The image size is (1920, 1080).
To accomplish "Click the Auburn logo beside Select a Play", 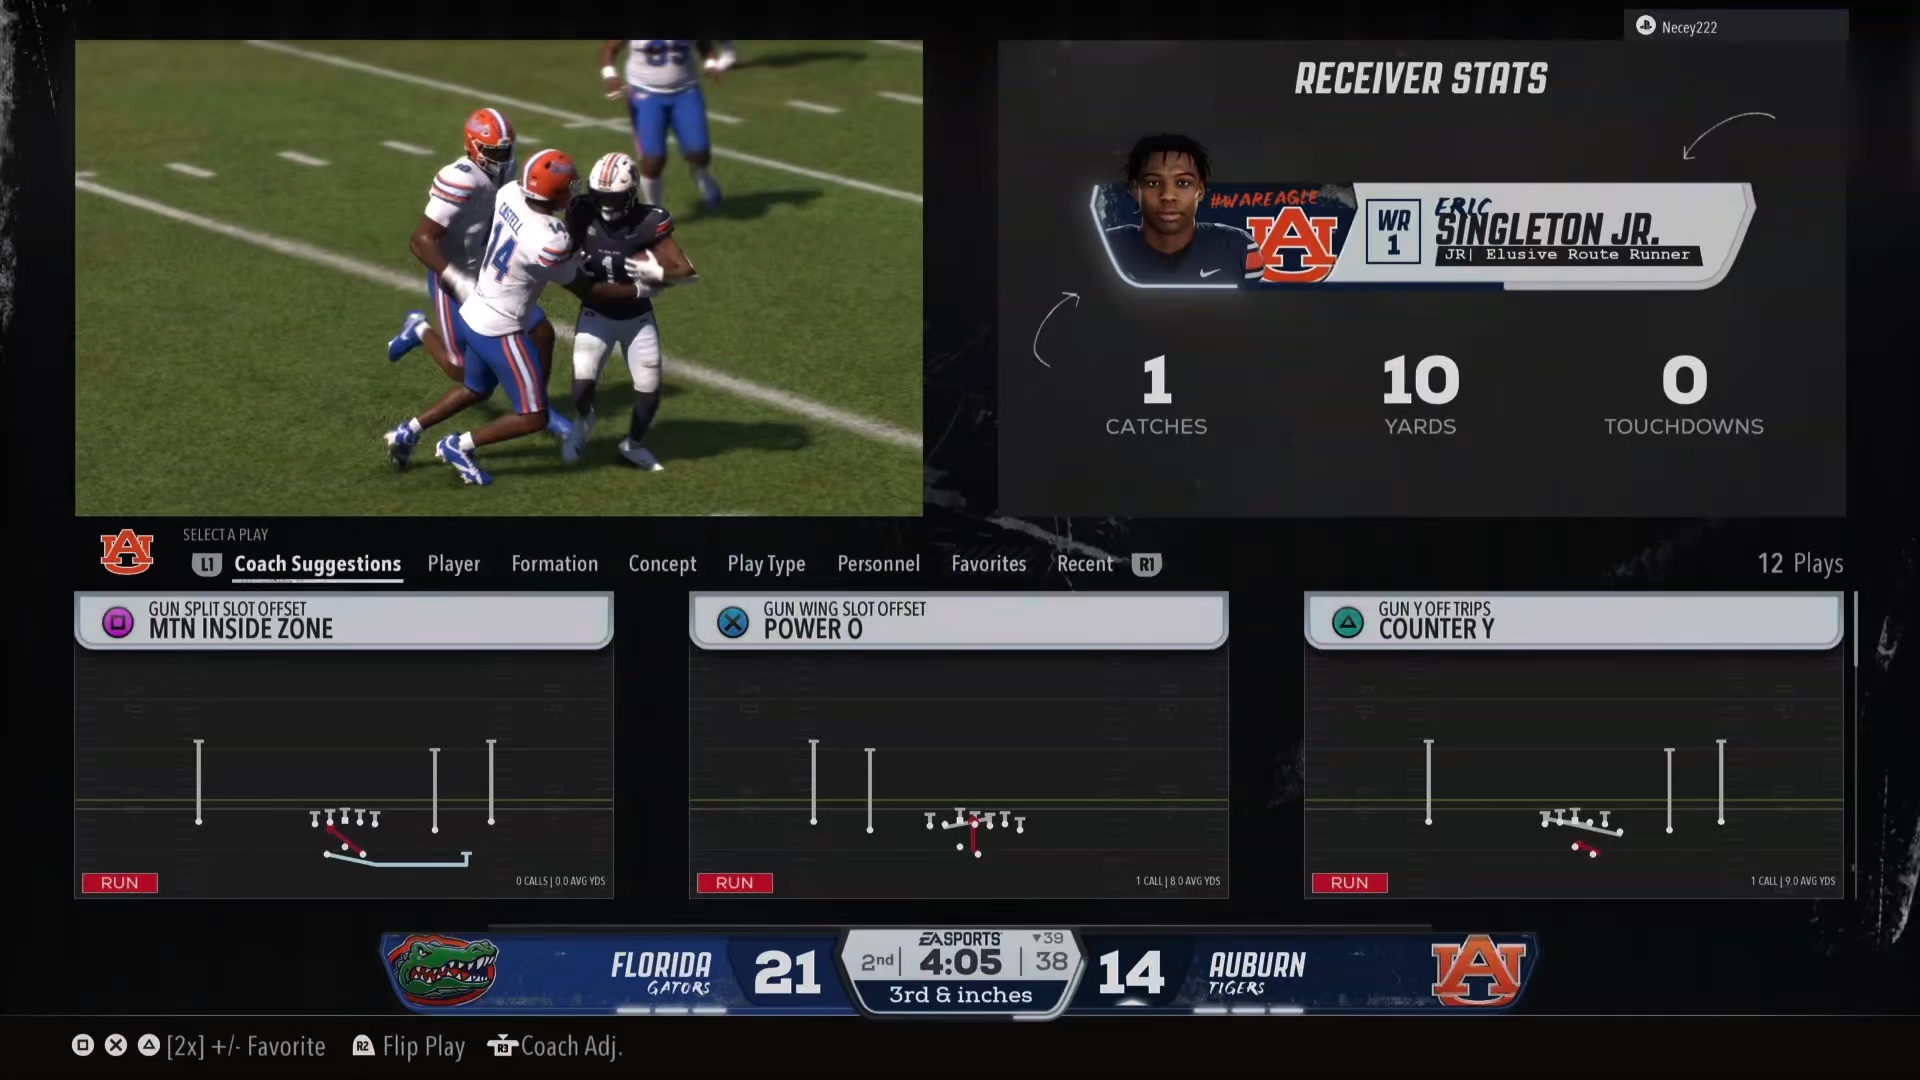I will pos(127,551).
